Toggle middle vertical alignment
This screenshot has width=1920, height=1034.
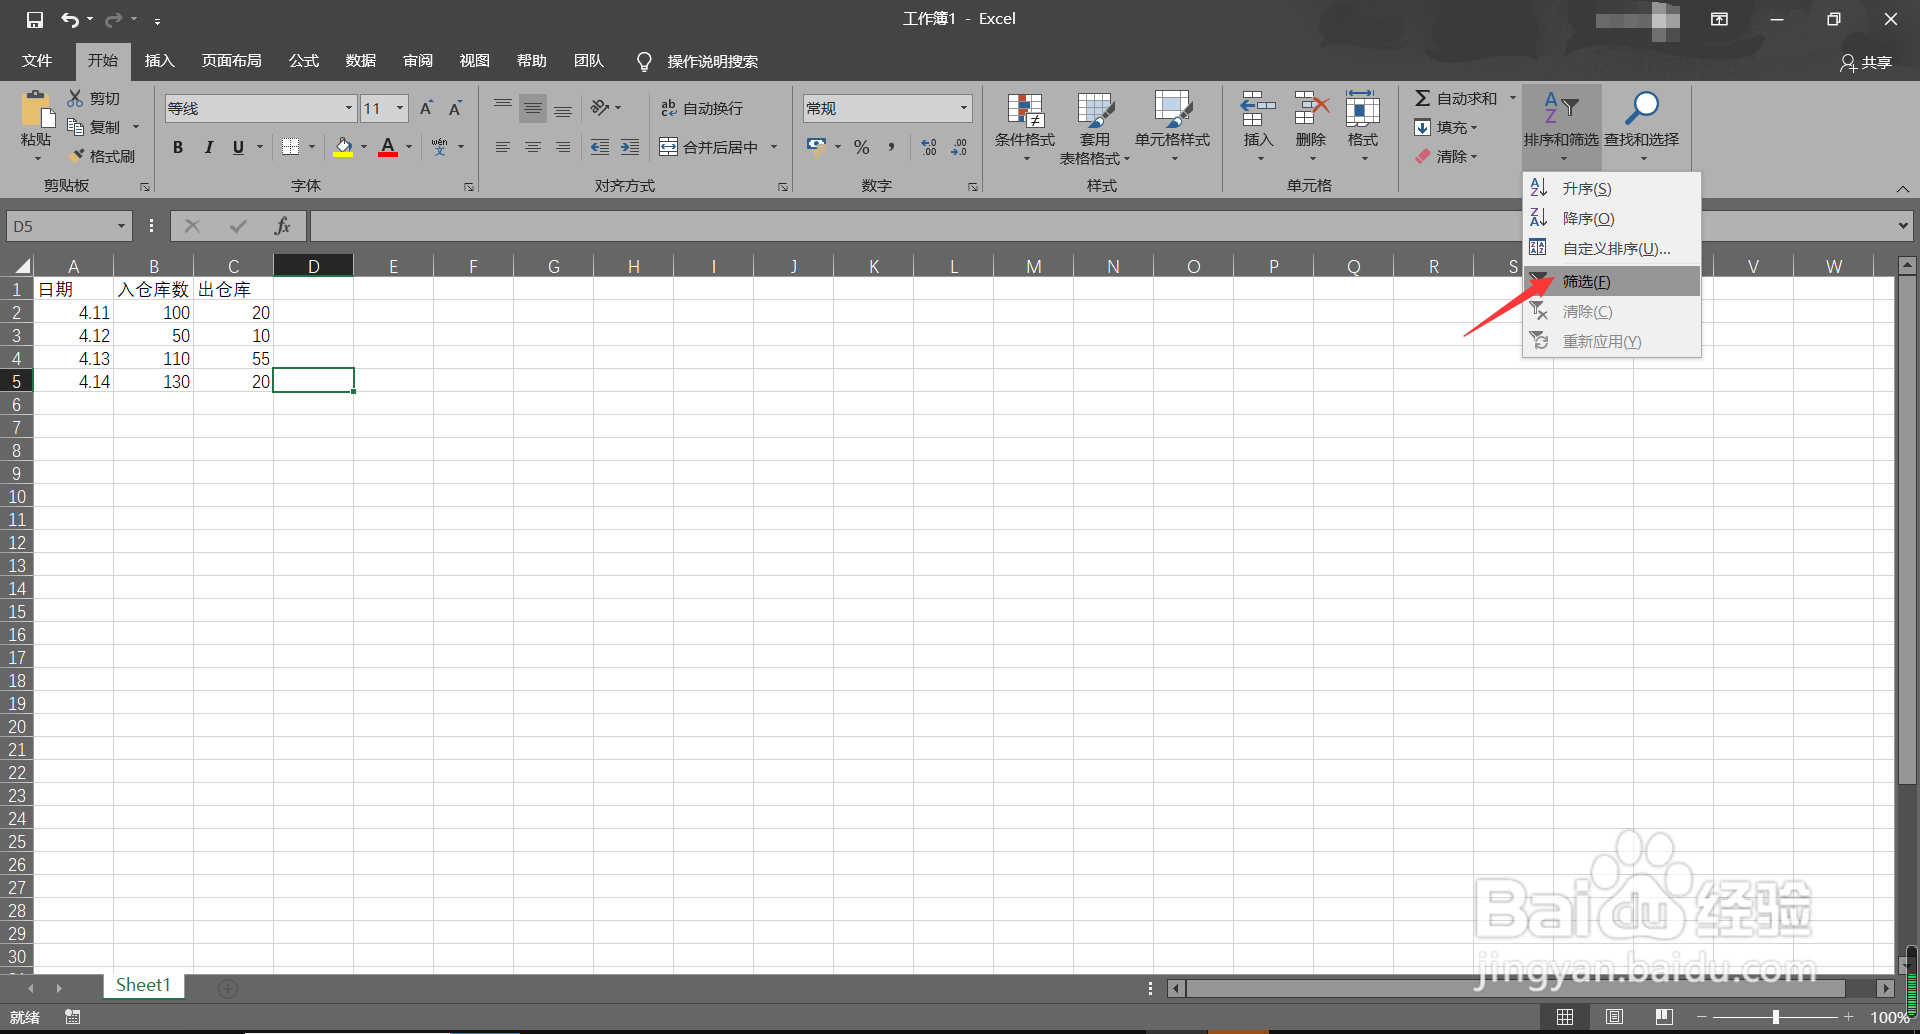533,108
